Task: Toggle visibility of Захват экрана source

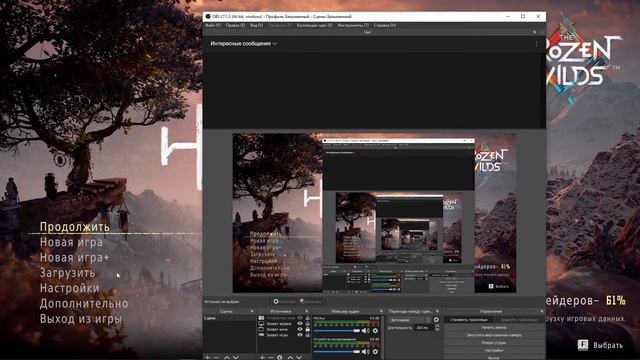Action: click(300, 323)
